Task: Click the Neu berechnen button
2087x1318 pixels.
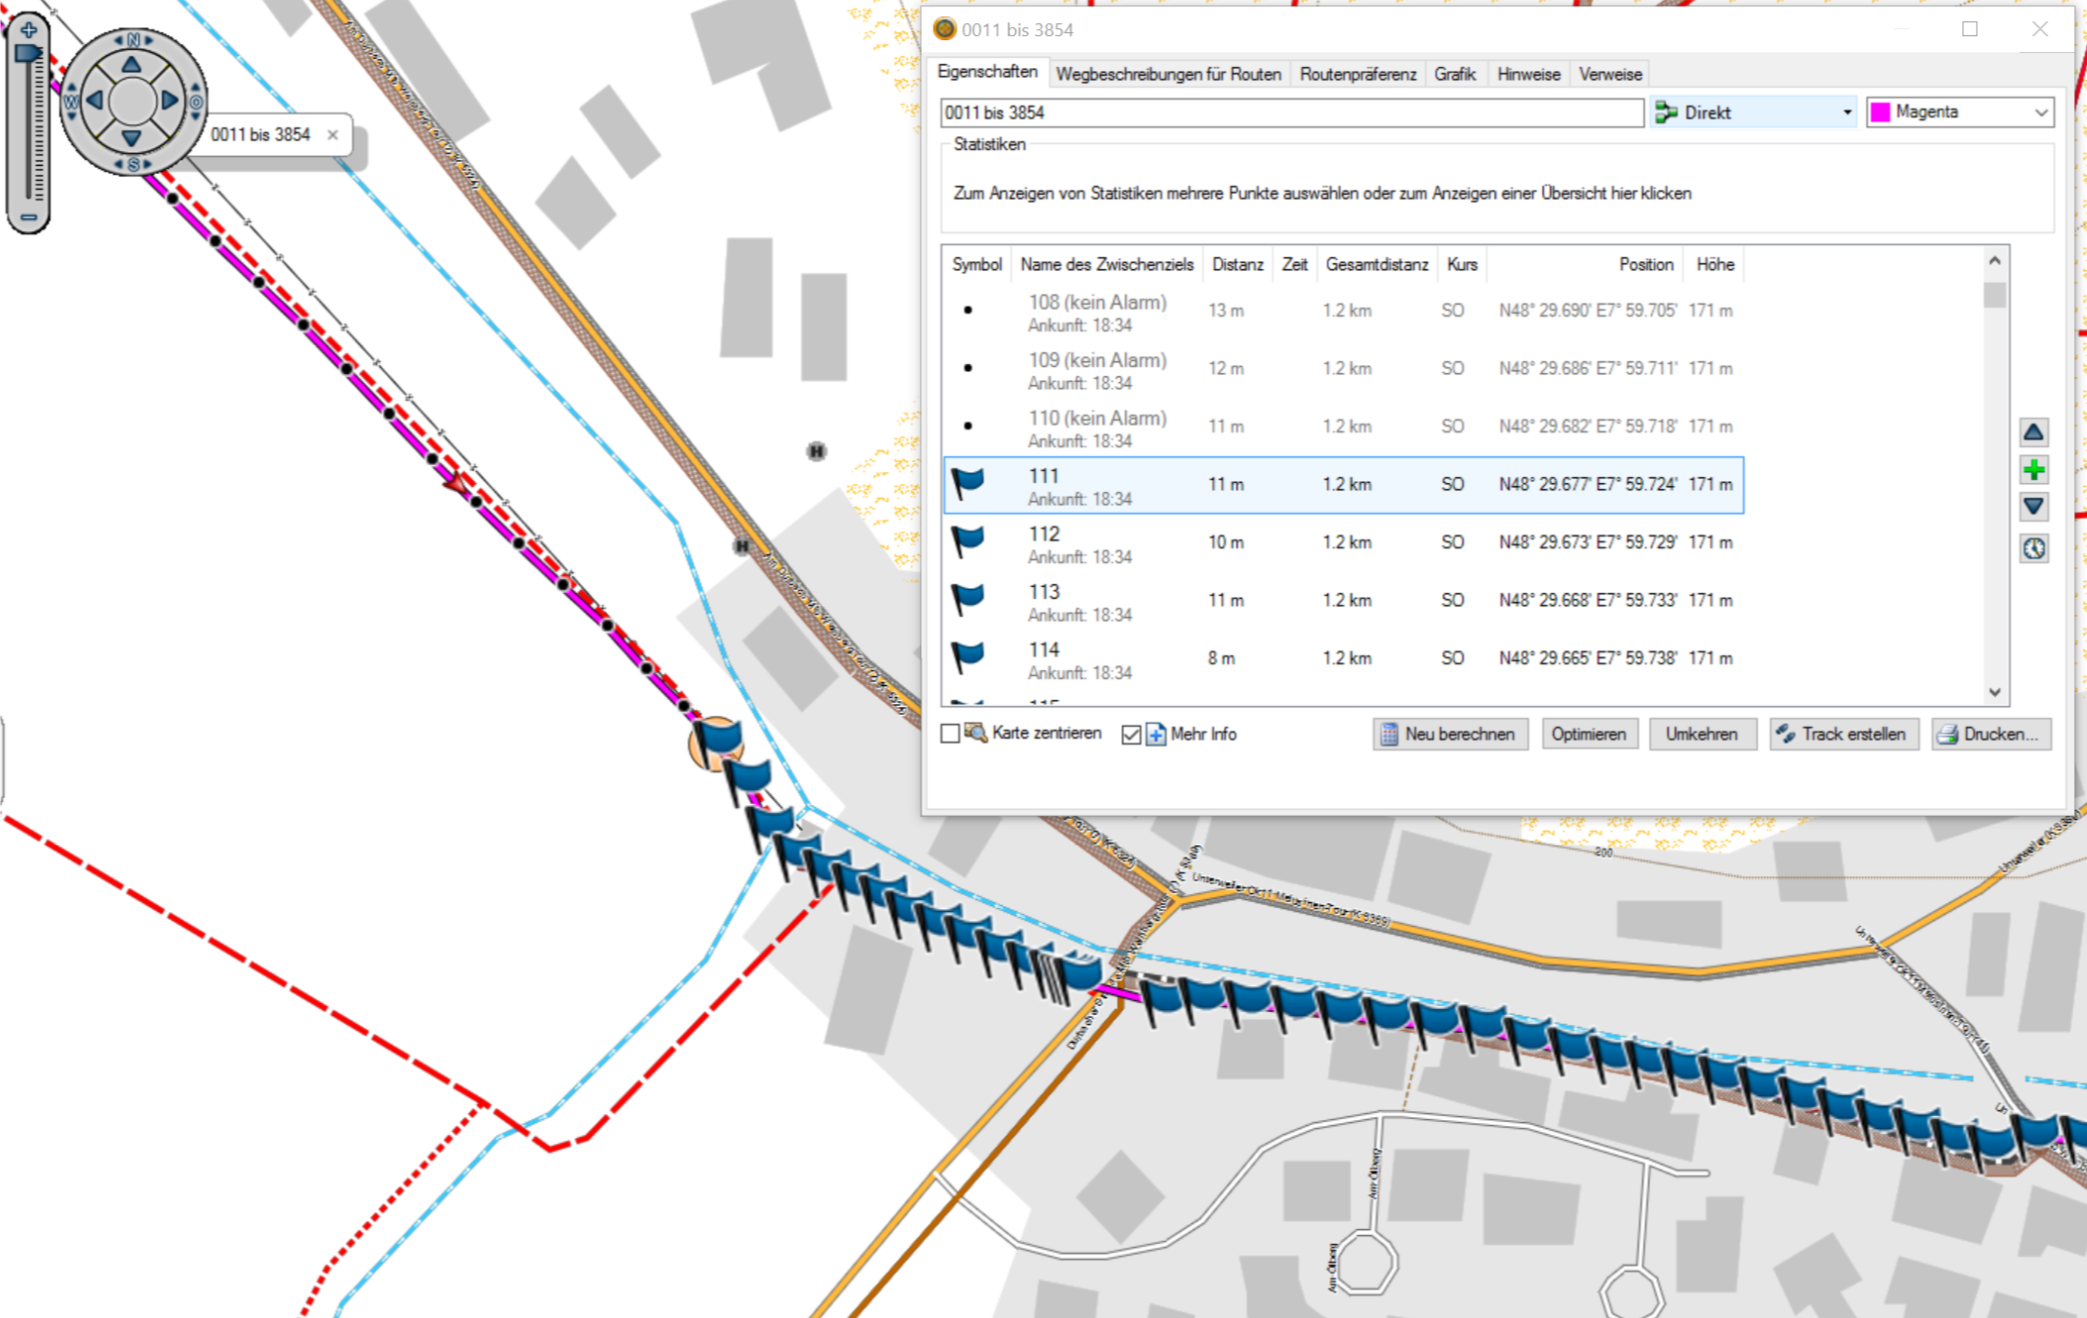Action: (1449, 734)
